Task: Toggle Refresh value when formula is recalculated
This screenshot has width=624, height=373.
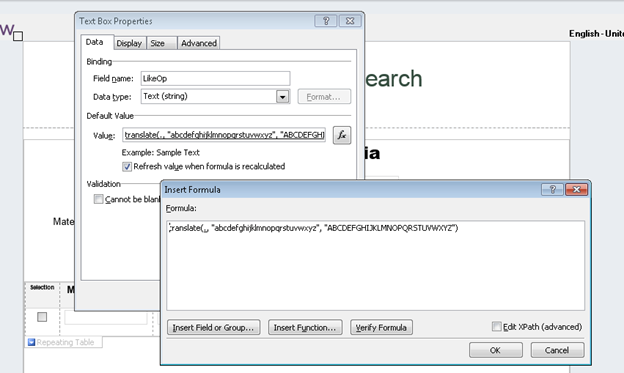Action: pos(127,167)
